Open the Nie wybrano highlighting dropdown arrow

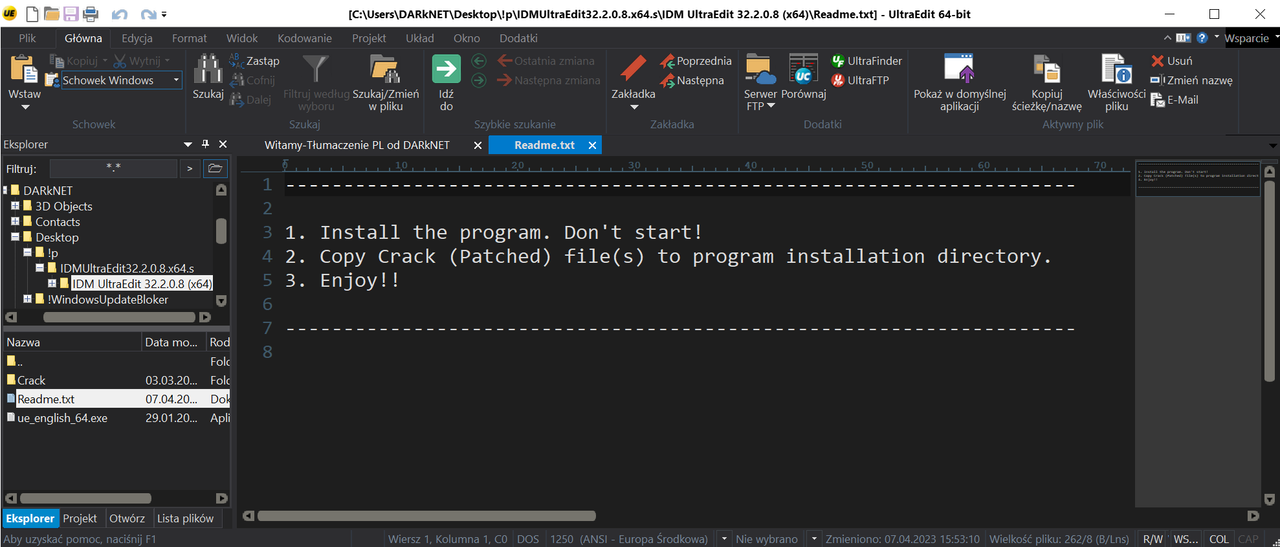[x=815, y=538]
